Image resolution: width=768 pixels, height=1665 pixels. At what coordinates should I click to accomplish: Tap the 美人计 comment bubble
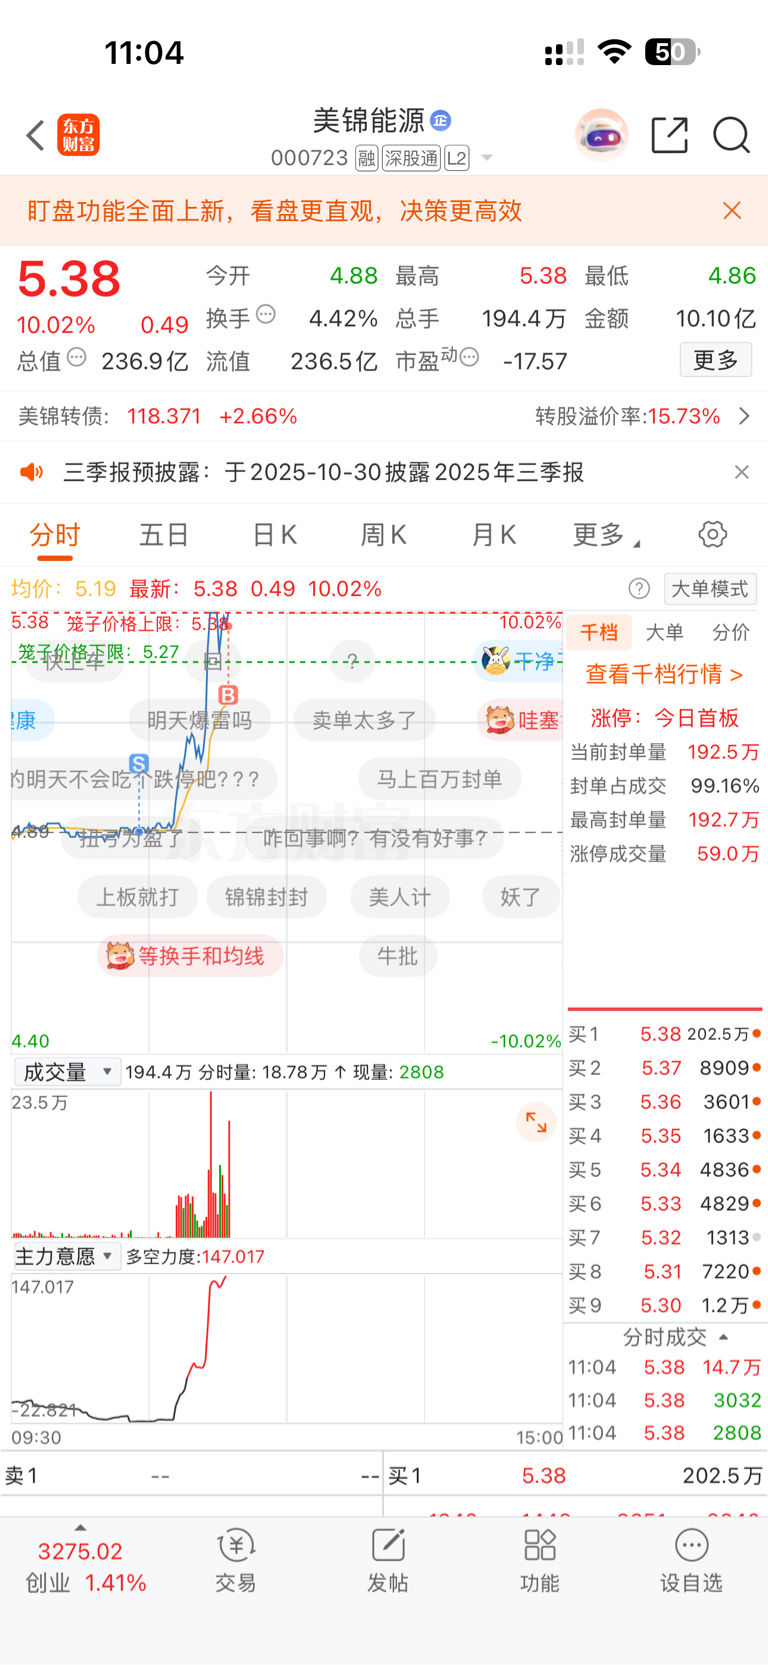tap(400, 897)
